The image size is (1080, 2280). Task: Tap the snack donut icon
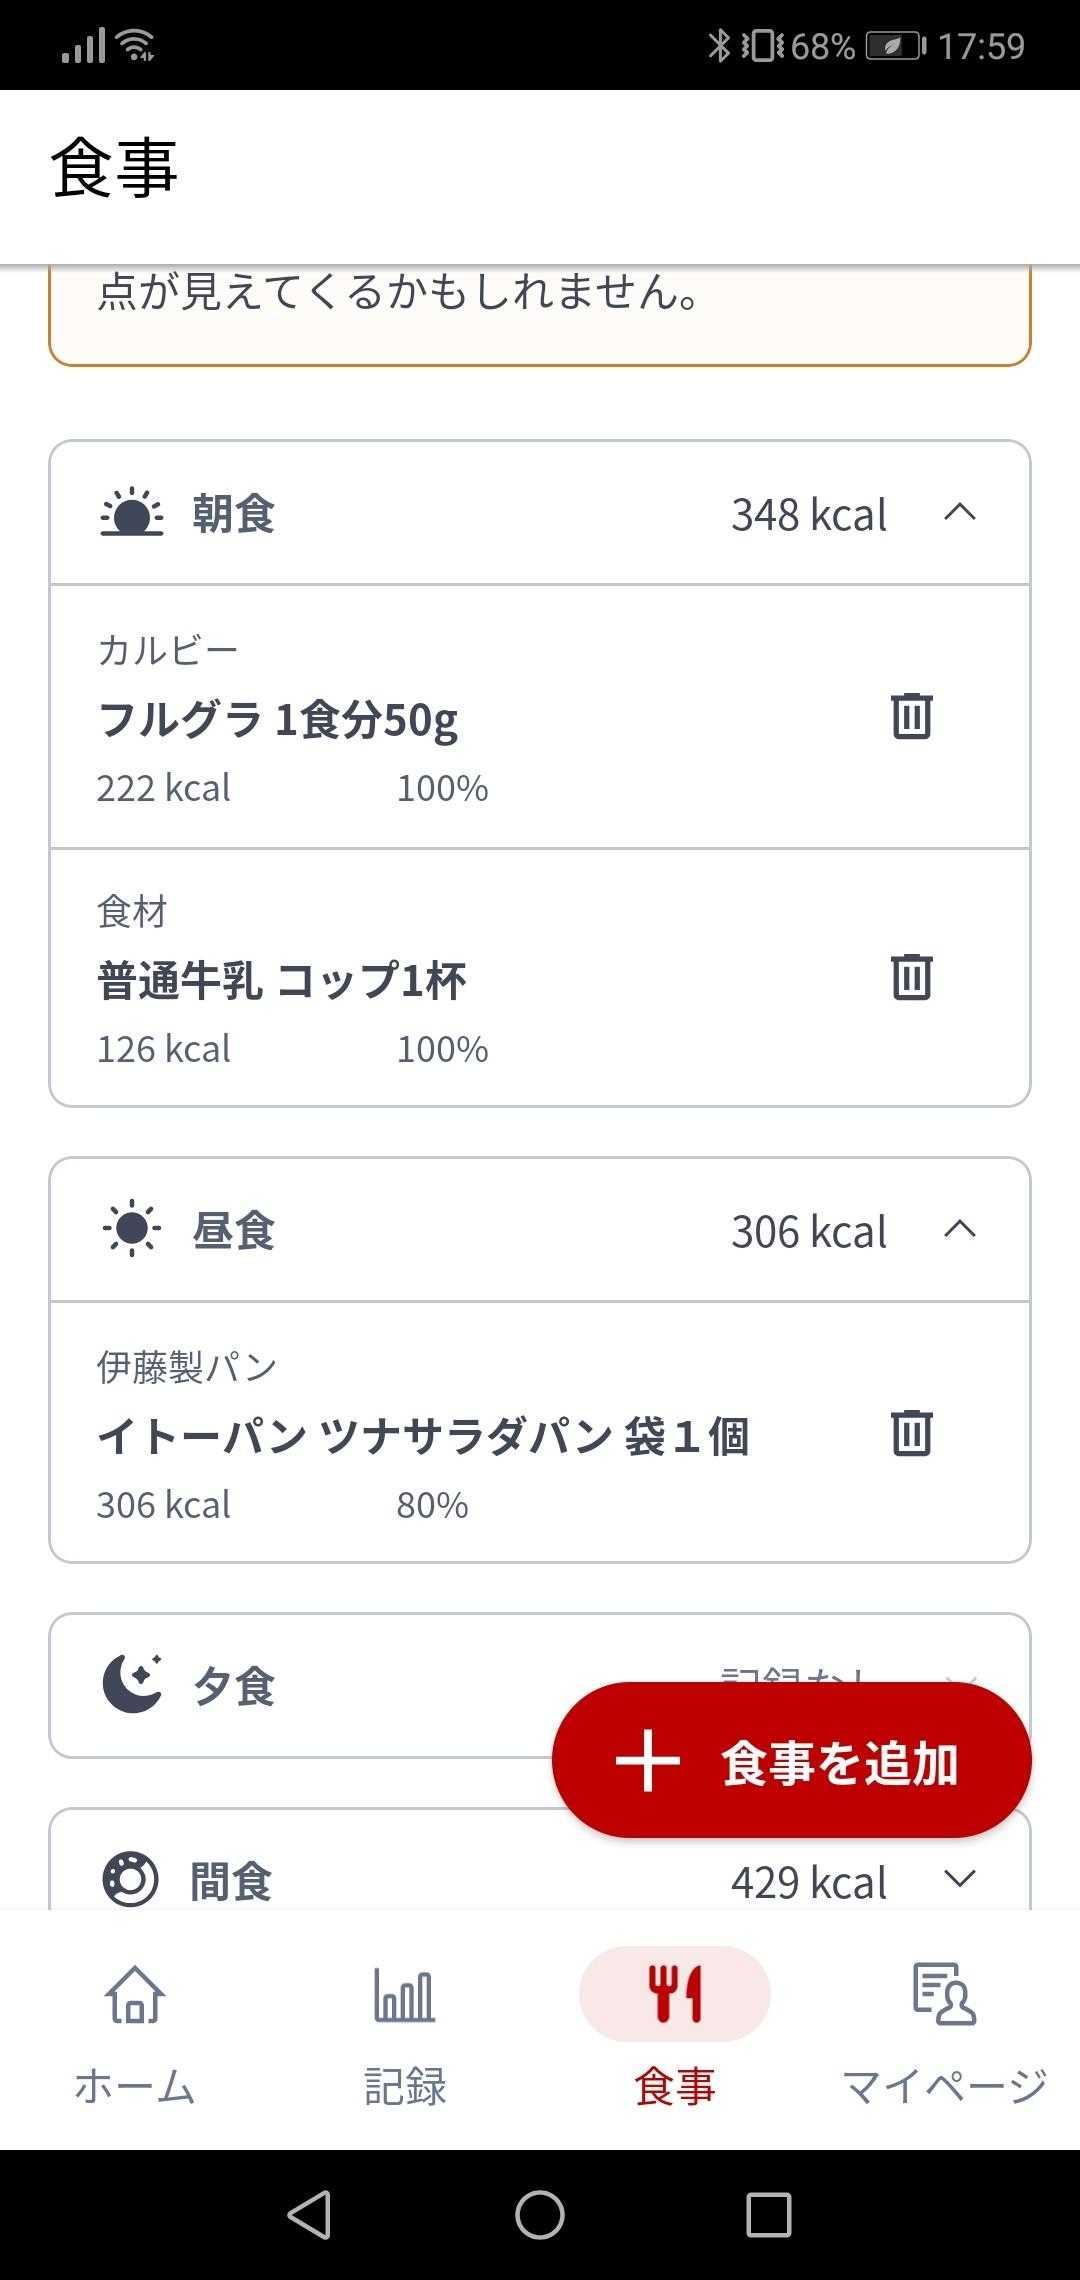click(x=131, y=1880)
